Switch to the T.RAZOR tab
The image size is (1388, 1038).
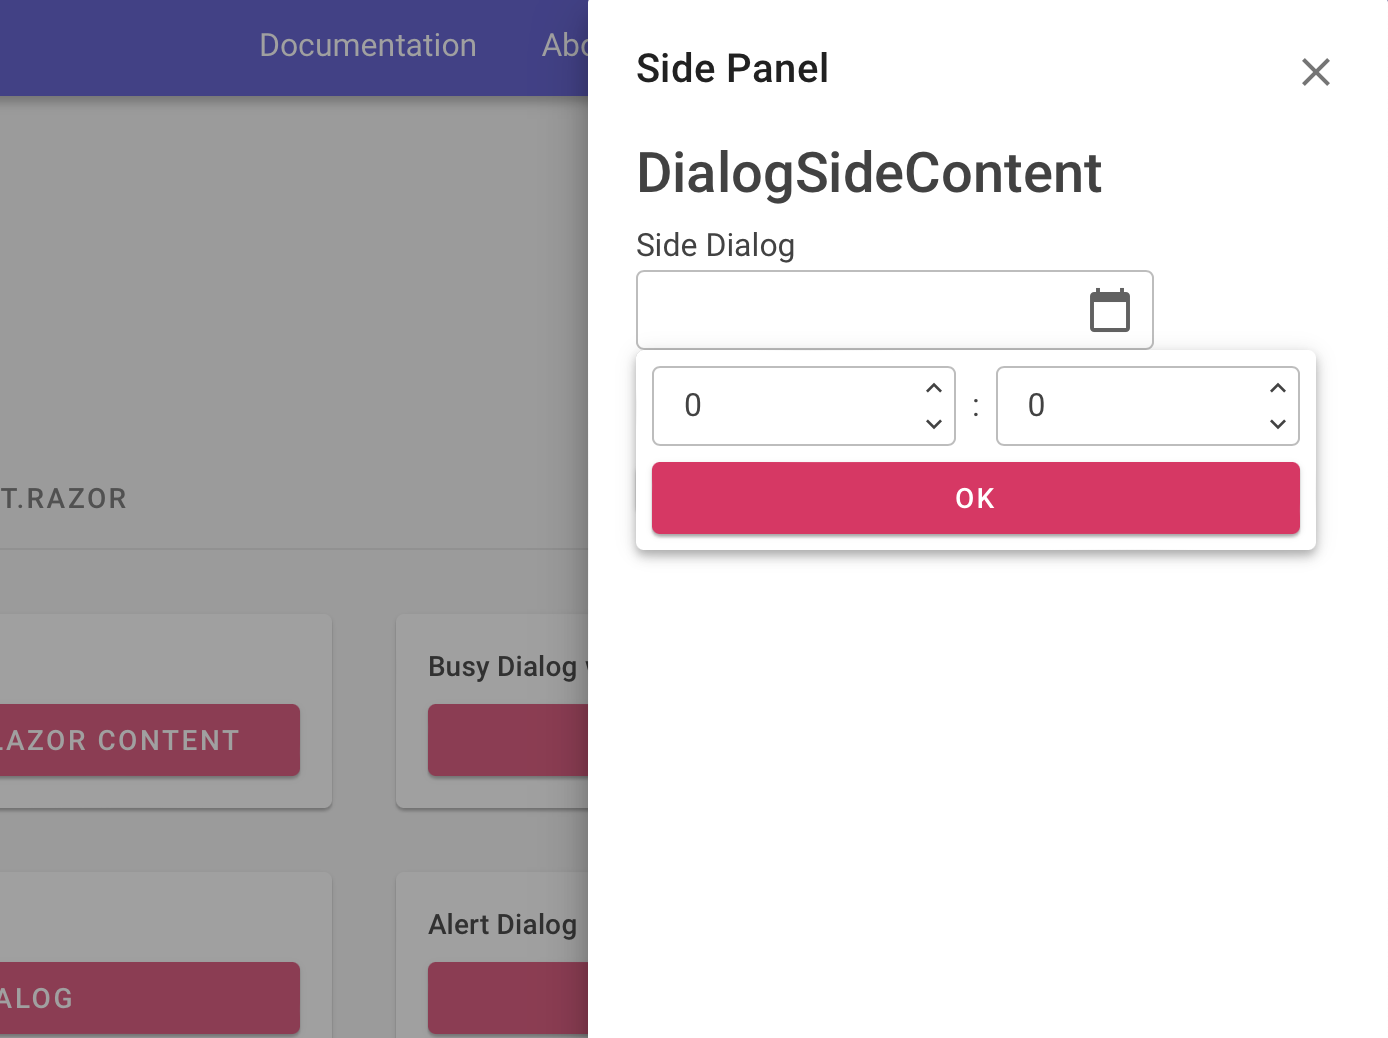click(x=64, y=498)
